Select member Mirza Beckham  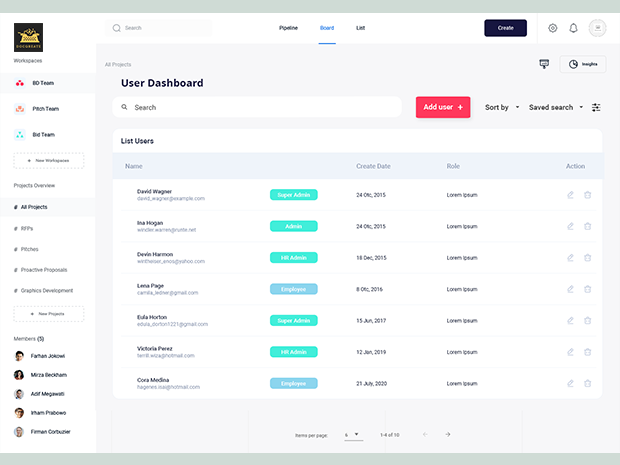[40, 375]
